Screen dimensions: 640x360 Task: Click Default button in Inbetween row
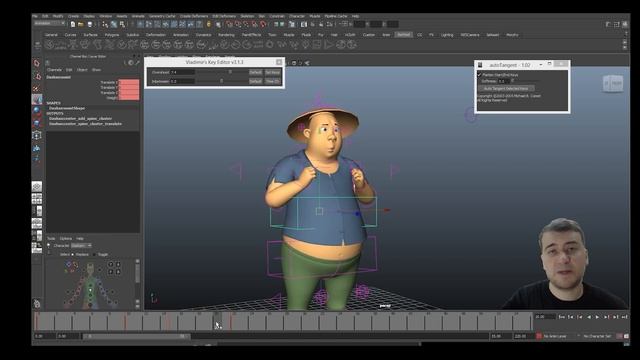tap(256, 81)
